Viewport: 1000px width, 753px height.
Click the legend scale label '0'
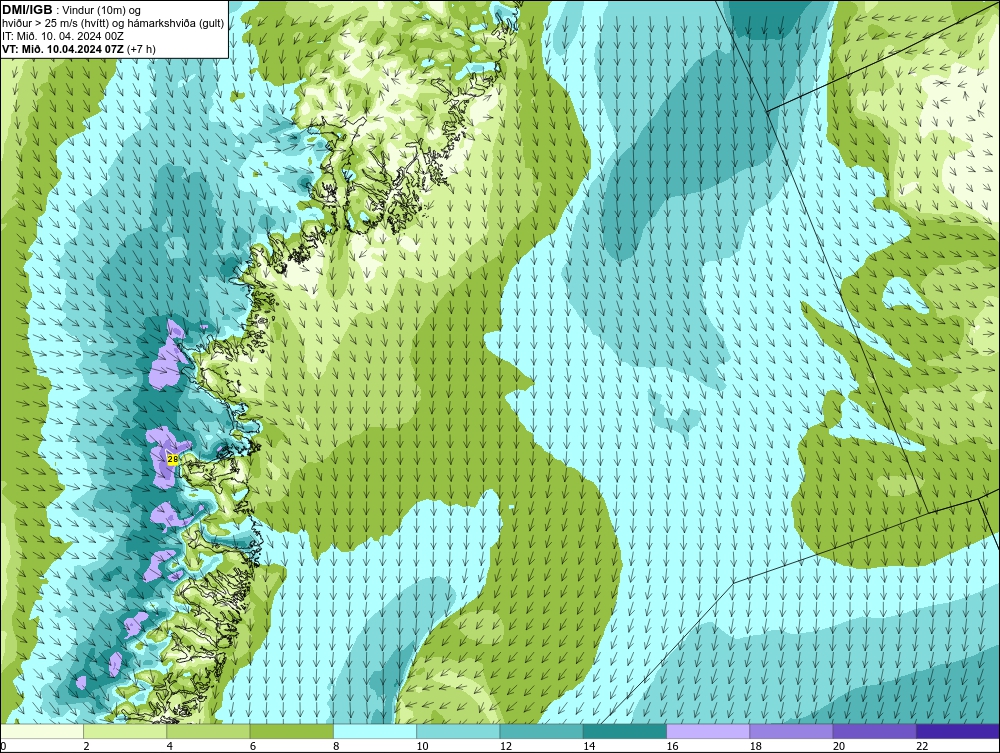click(3, 747)
